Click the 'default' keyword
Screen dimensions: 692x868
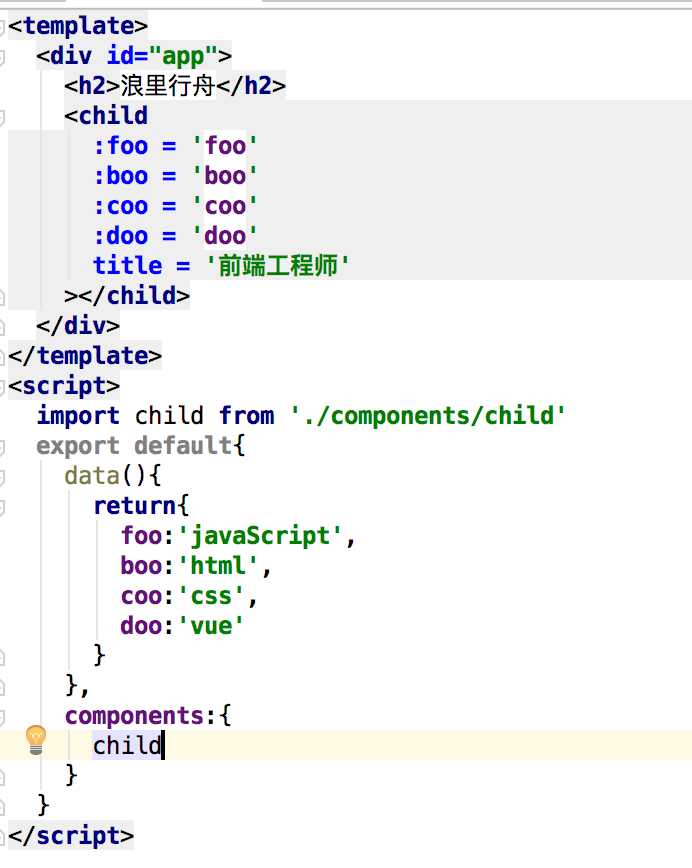point(183,446)
